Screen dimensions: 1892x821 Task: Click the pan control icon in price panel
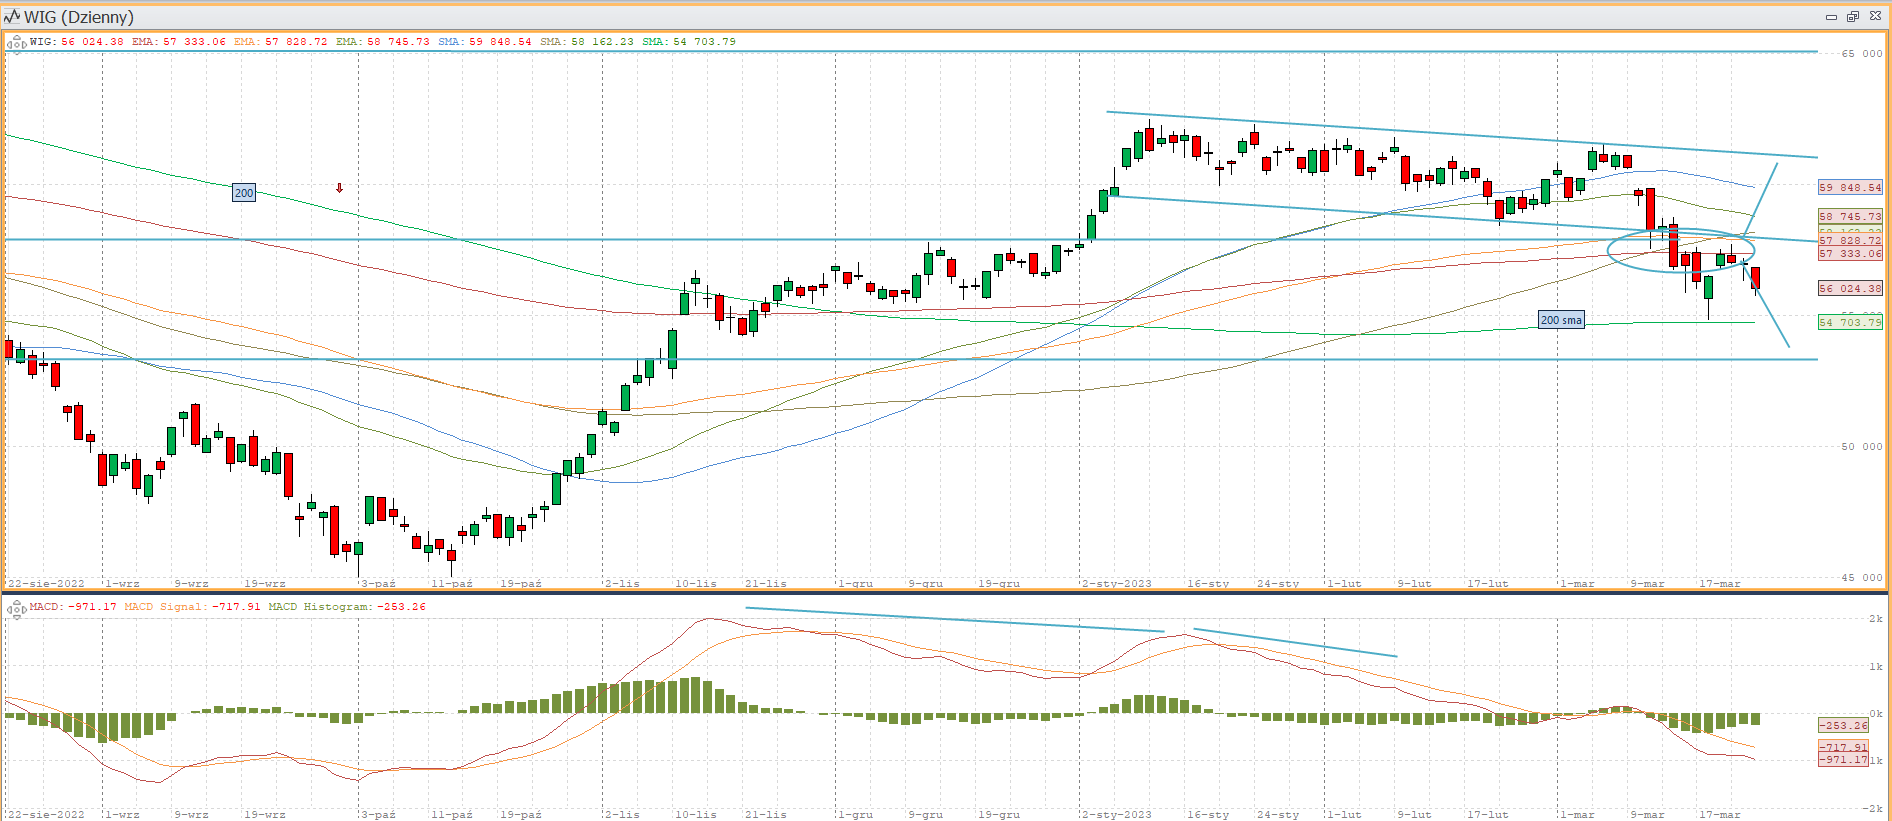pyautogui.click(x=16, y=43)
